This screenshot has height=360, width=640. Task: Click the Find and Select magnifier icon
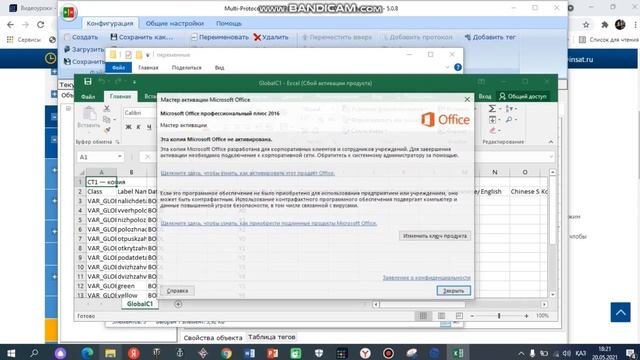click(x=509, y=120)
